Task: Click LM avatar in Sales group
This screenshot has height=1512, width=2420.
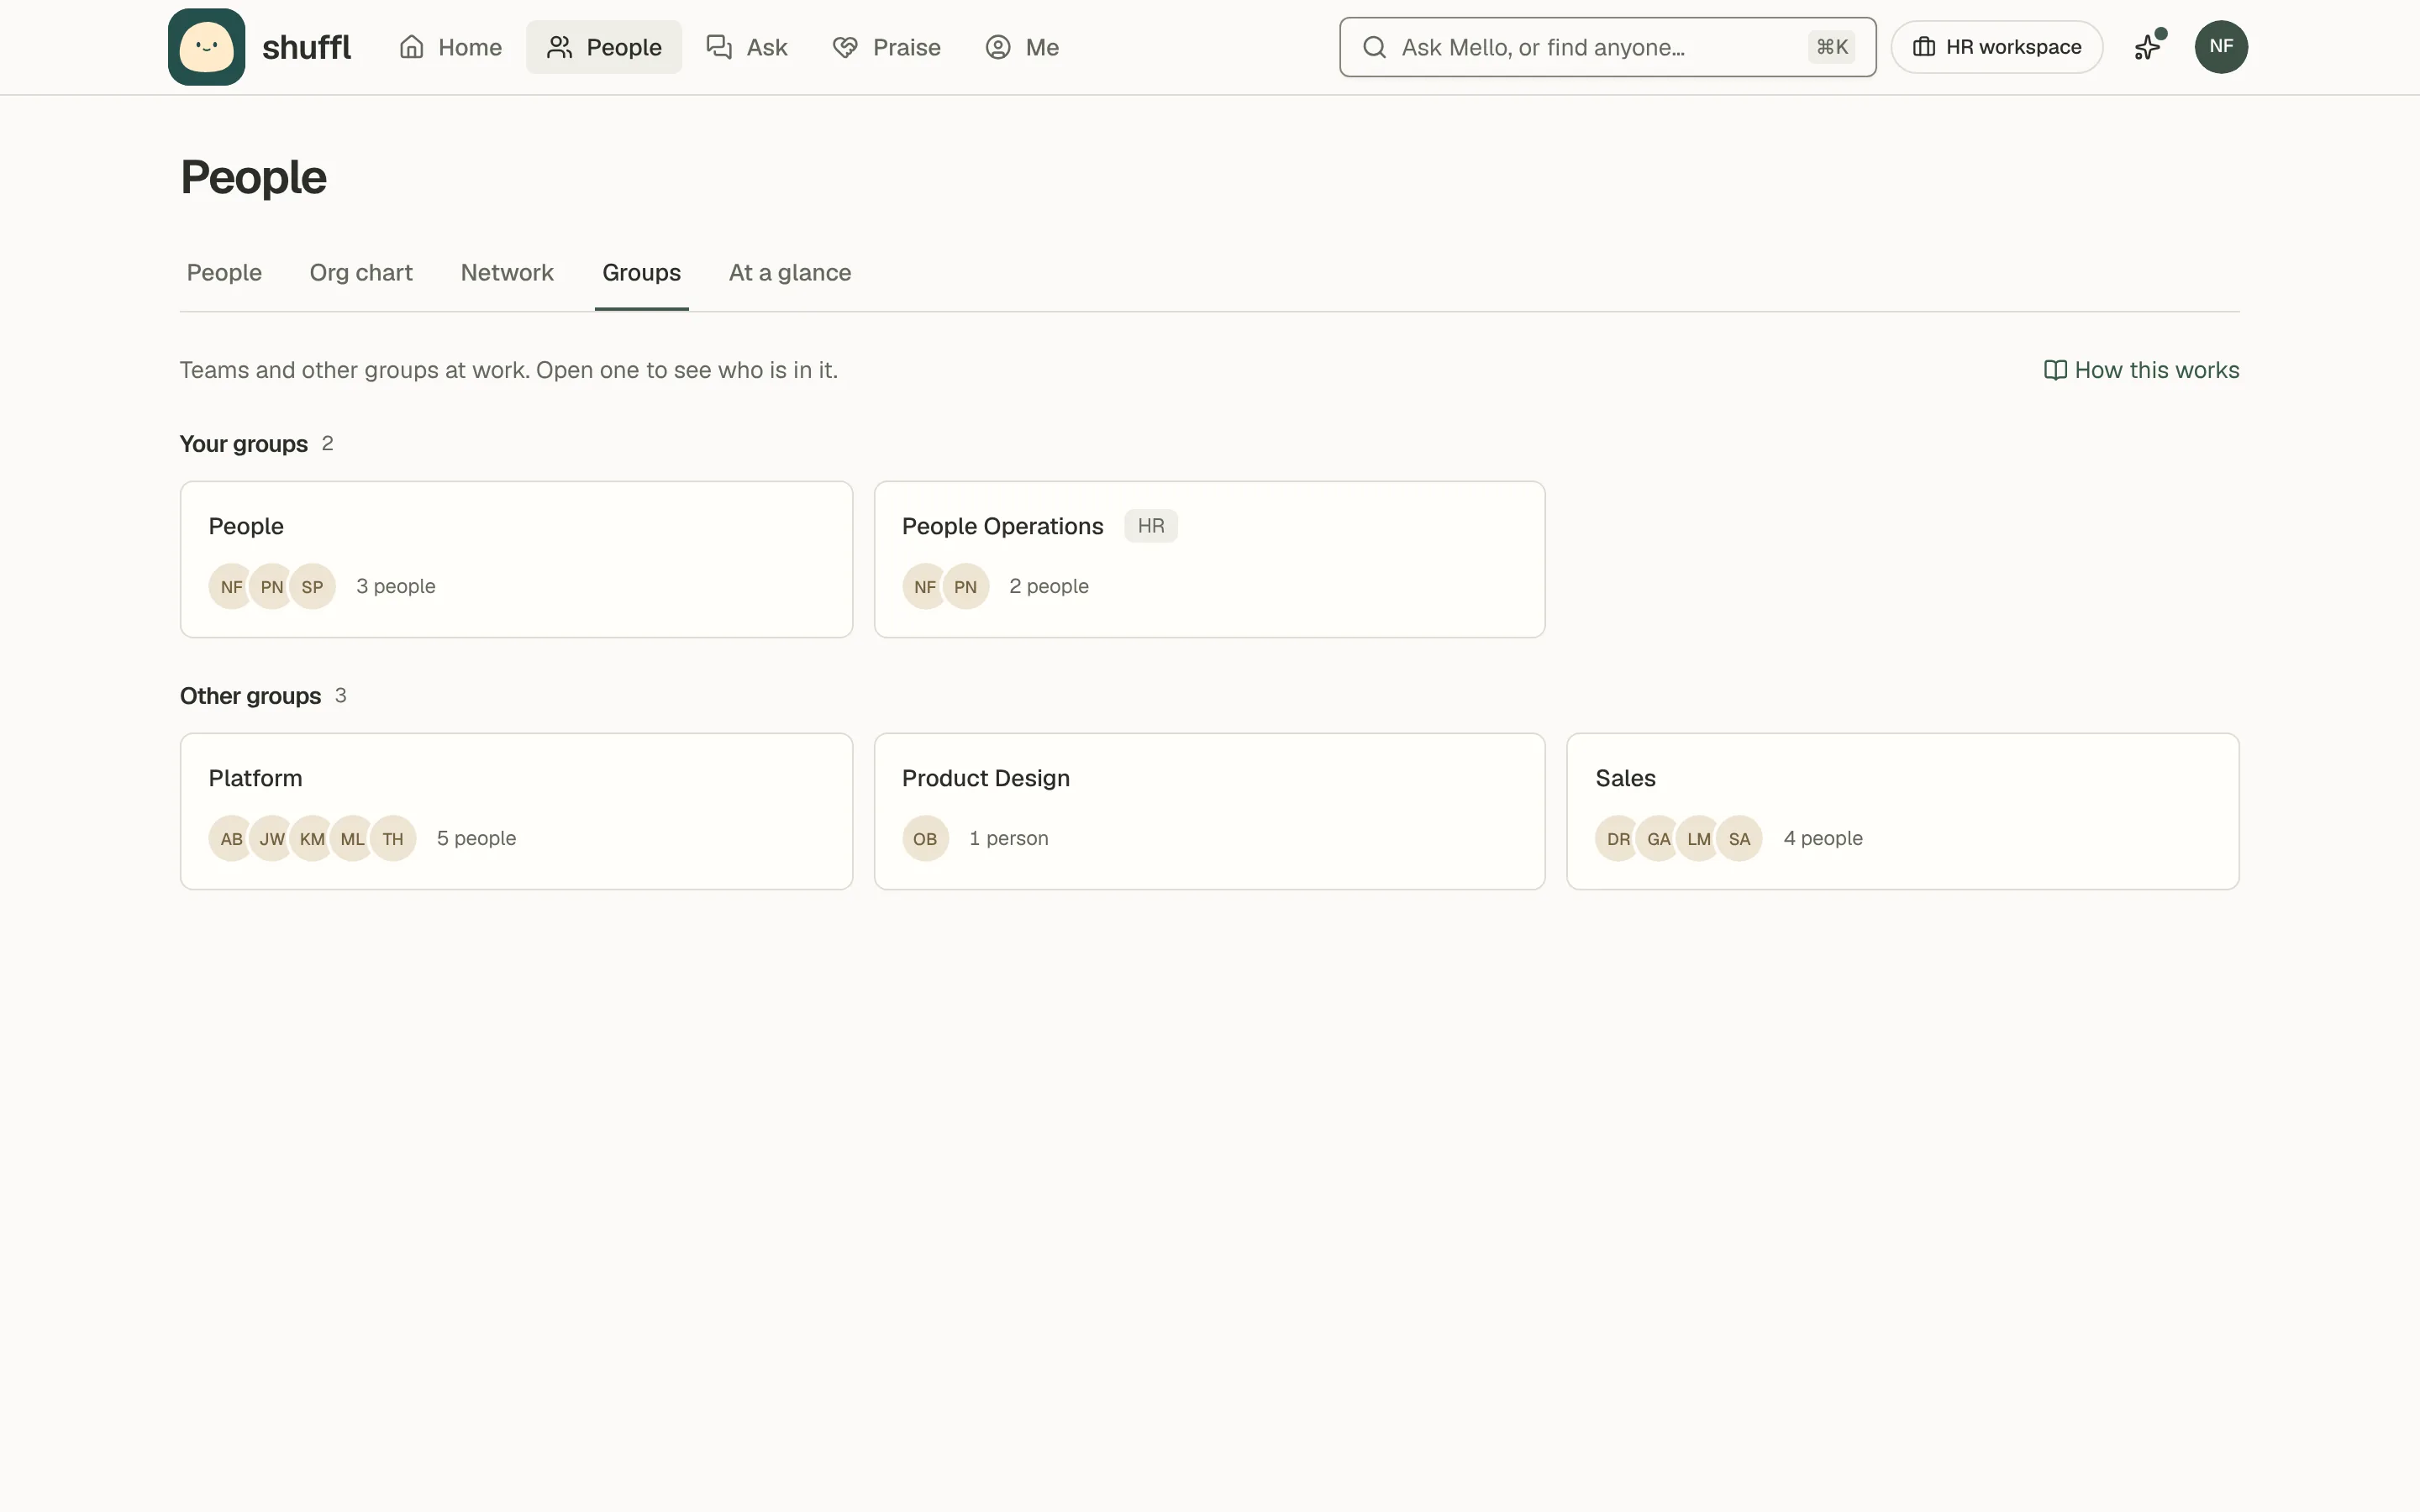Action: [1699, 839]
